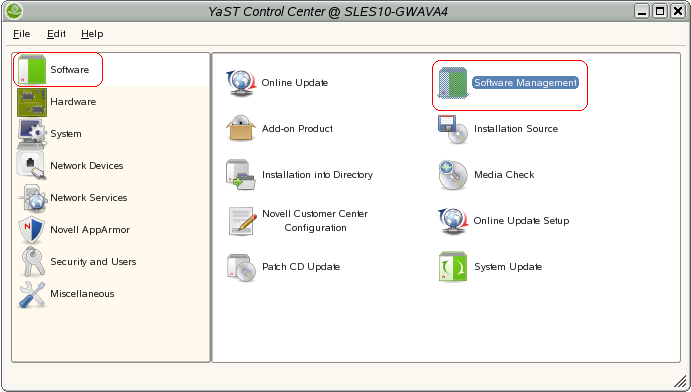Select the Network Services globe icon
Image resolution: width=691 pixels, height=392 pixels.
click(33, 198)
